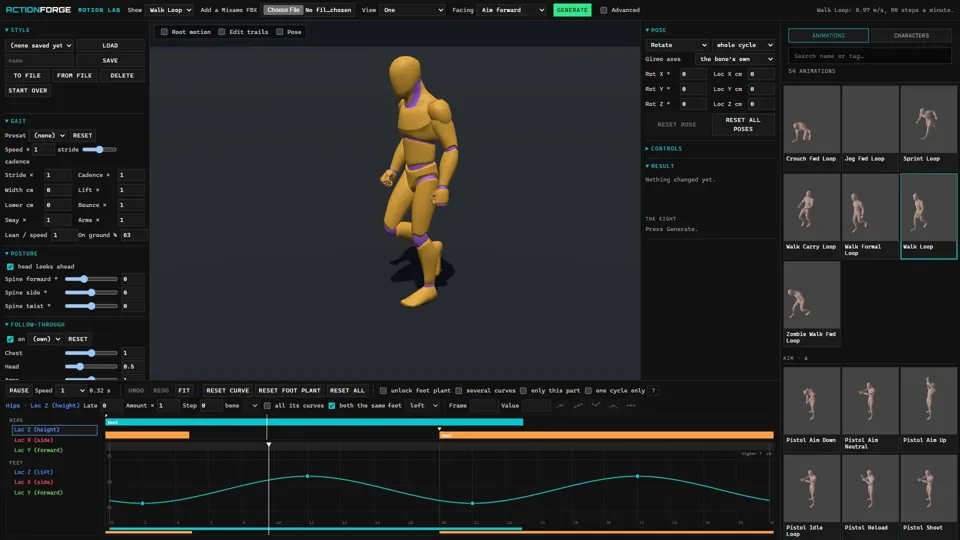
Task: Adjust the stride cadence slider
Action: click(x=99, y=149)
